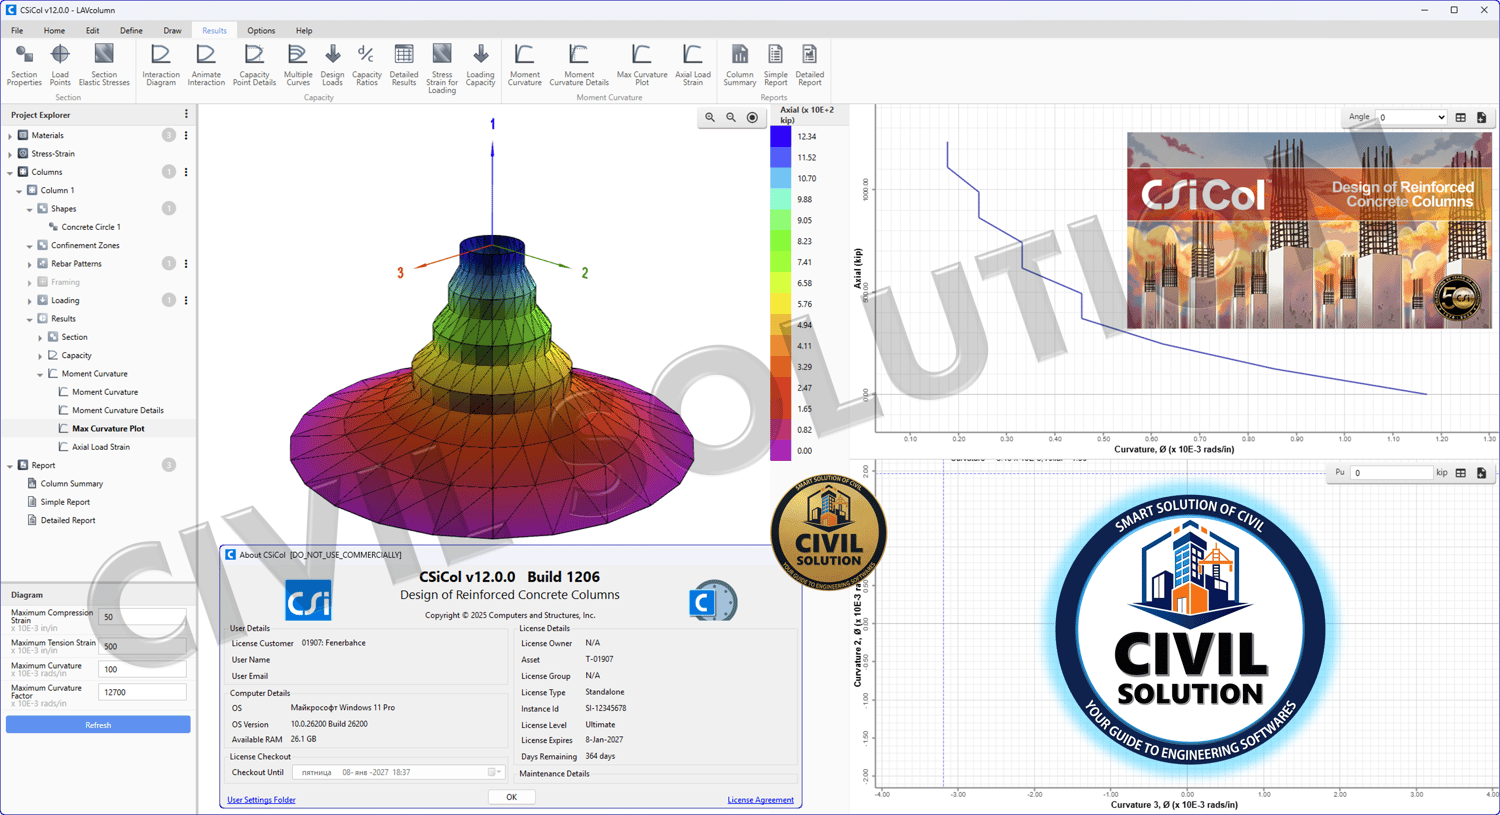Open Simple Report from the ribbon
This screenshot has width=1500, height=815.
775,65
